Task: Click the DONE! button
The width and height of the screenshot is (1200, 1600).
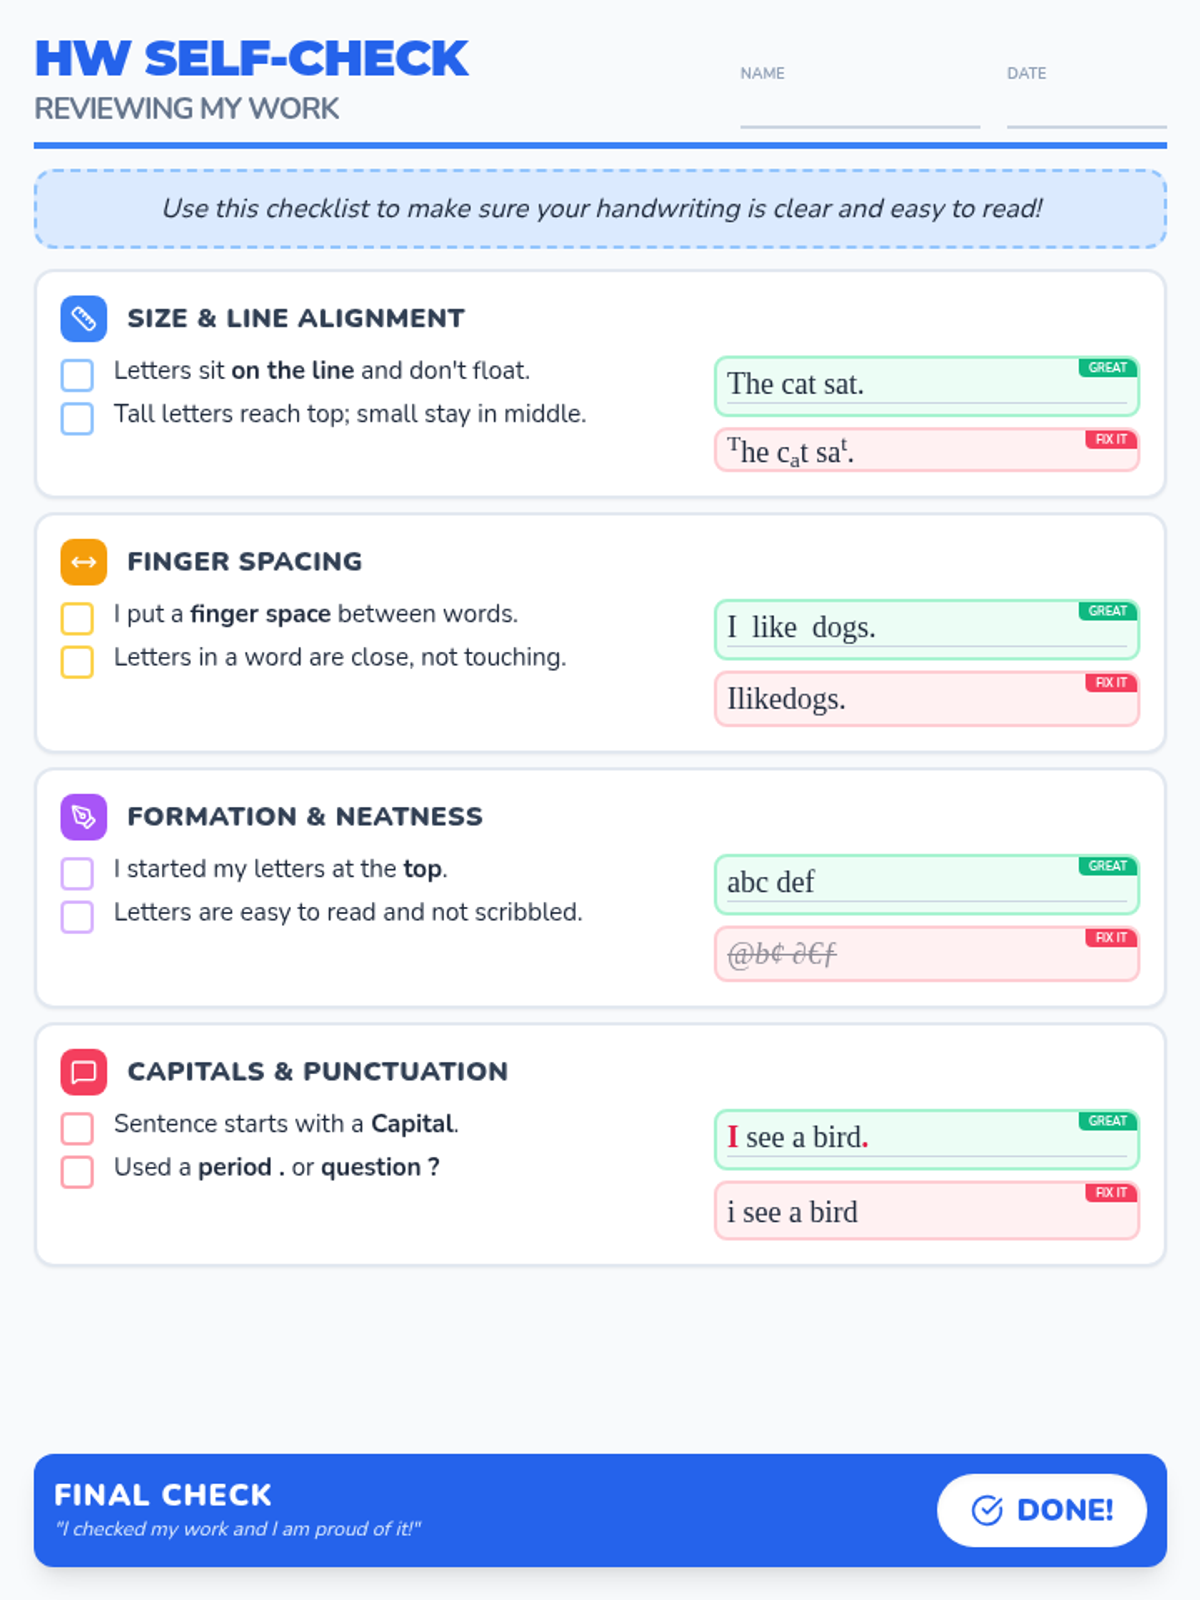Action: click(x=1042, y=1510)
